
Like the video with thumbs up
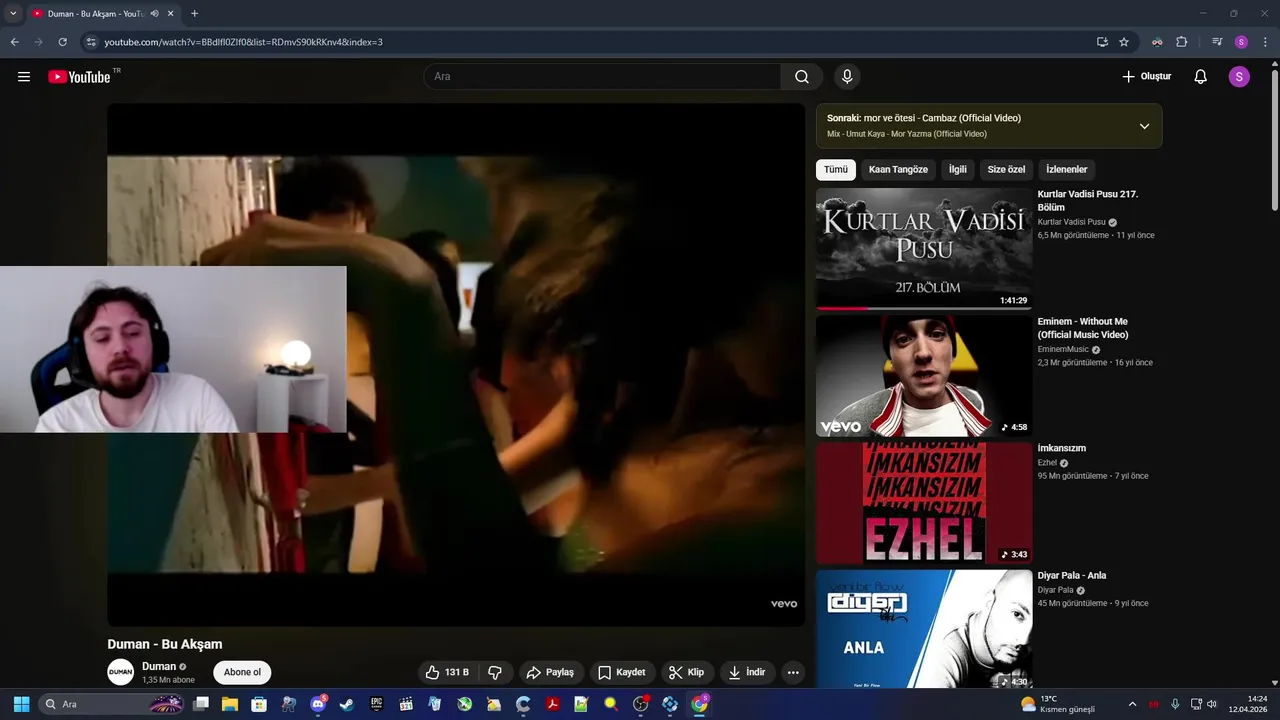click(447, 672)
